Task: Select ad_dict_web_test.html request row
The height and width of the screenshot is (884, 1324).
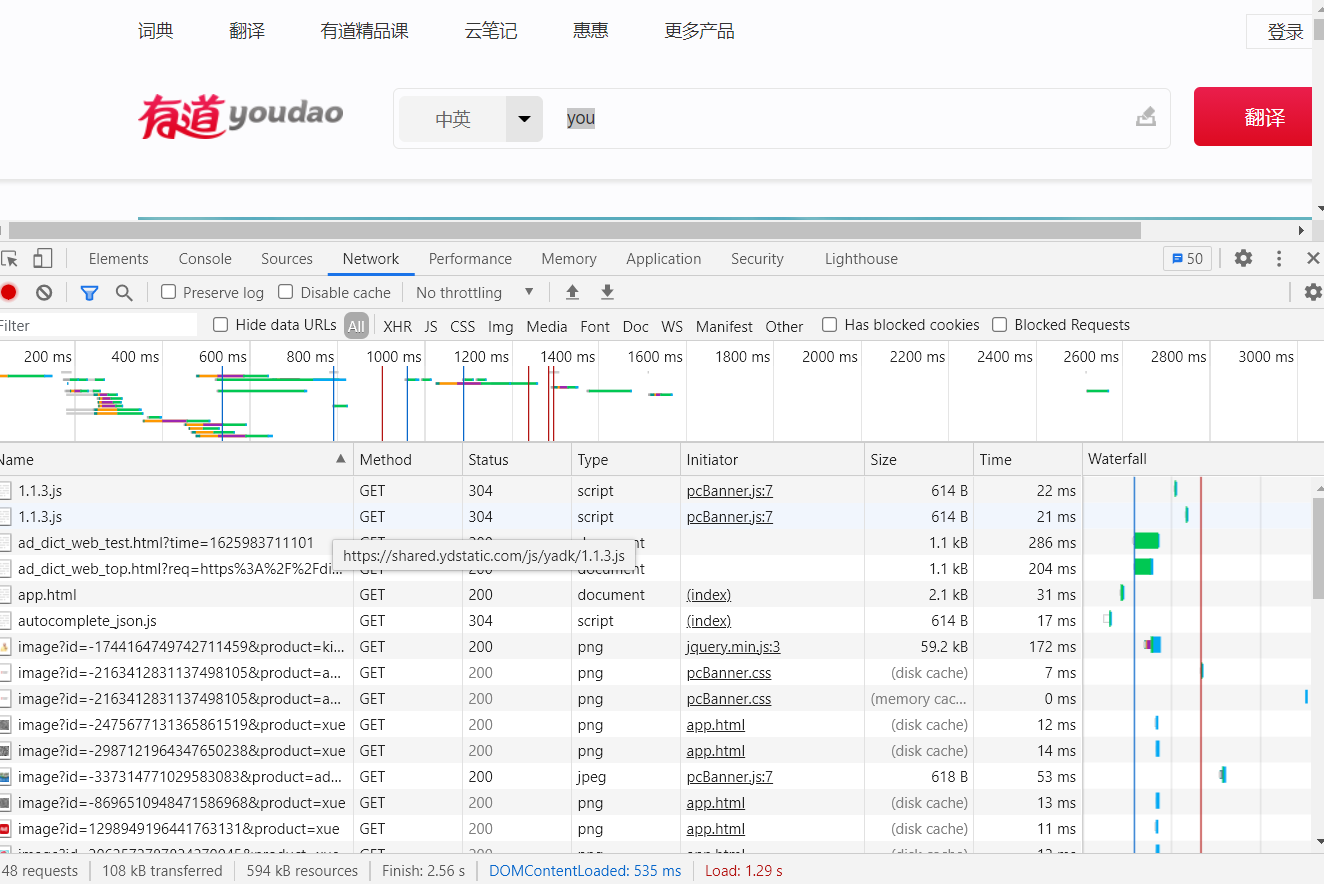Action: tap(655, 543)
